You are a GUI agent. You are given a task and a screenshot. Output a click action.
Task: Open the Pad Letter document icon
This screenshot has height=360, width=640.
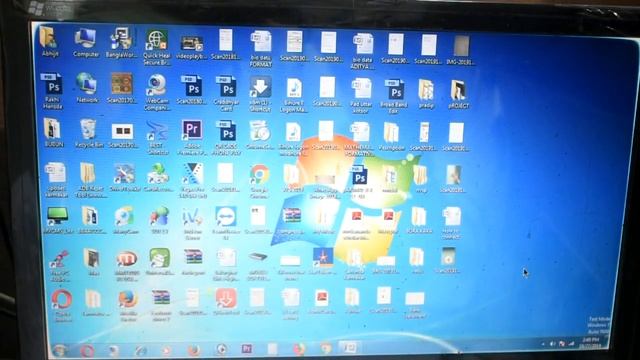tap(361, 95)
